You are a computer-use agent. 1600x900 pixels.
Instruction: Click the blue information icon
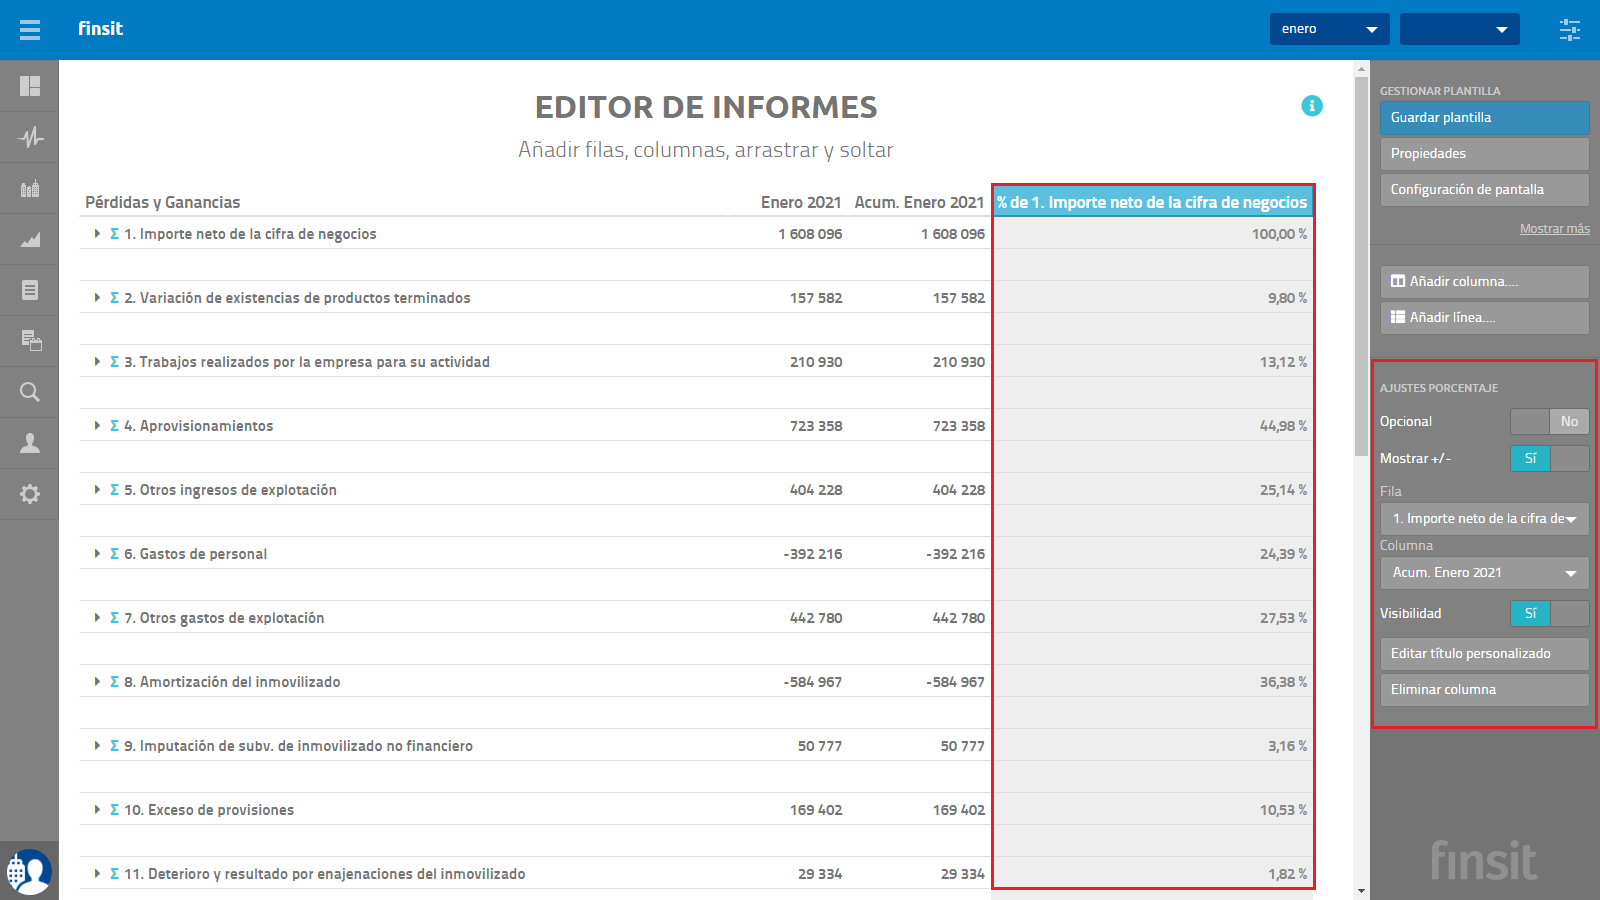coord(1312,106)
